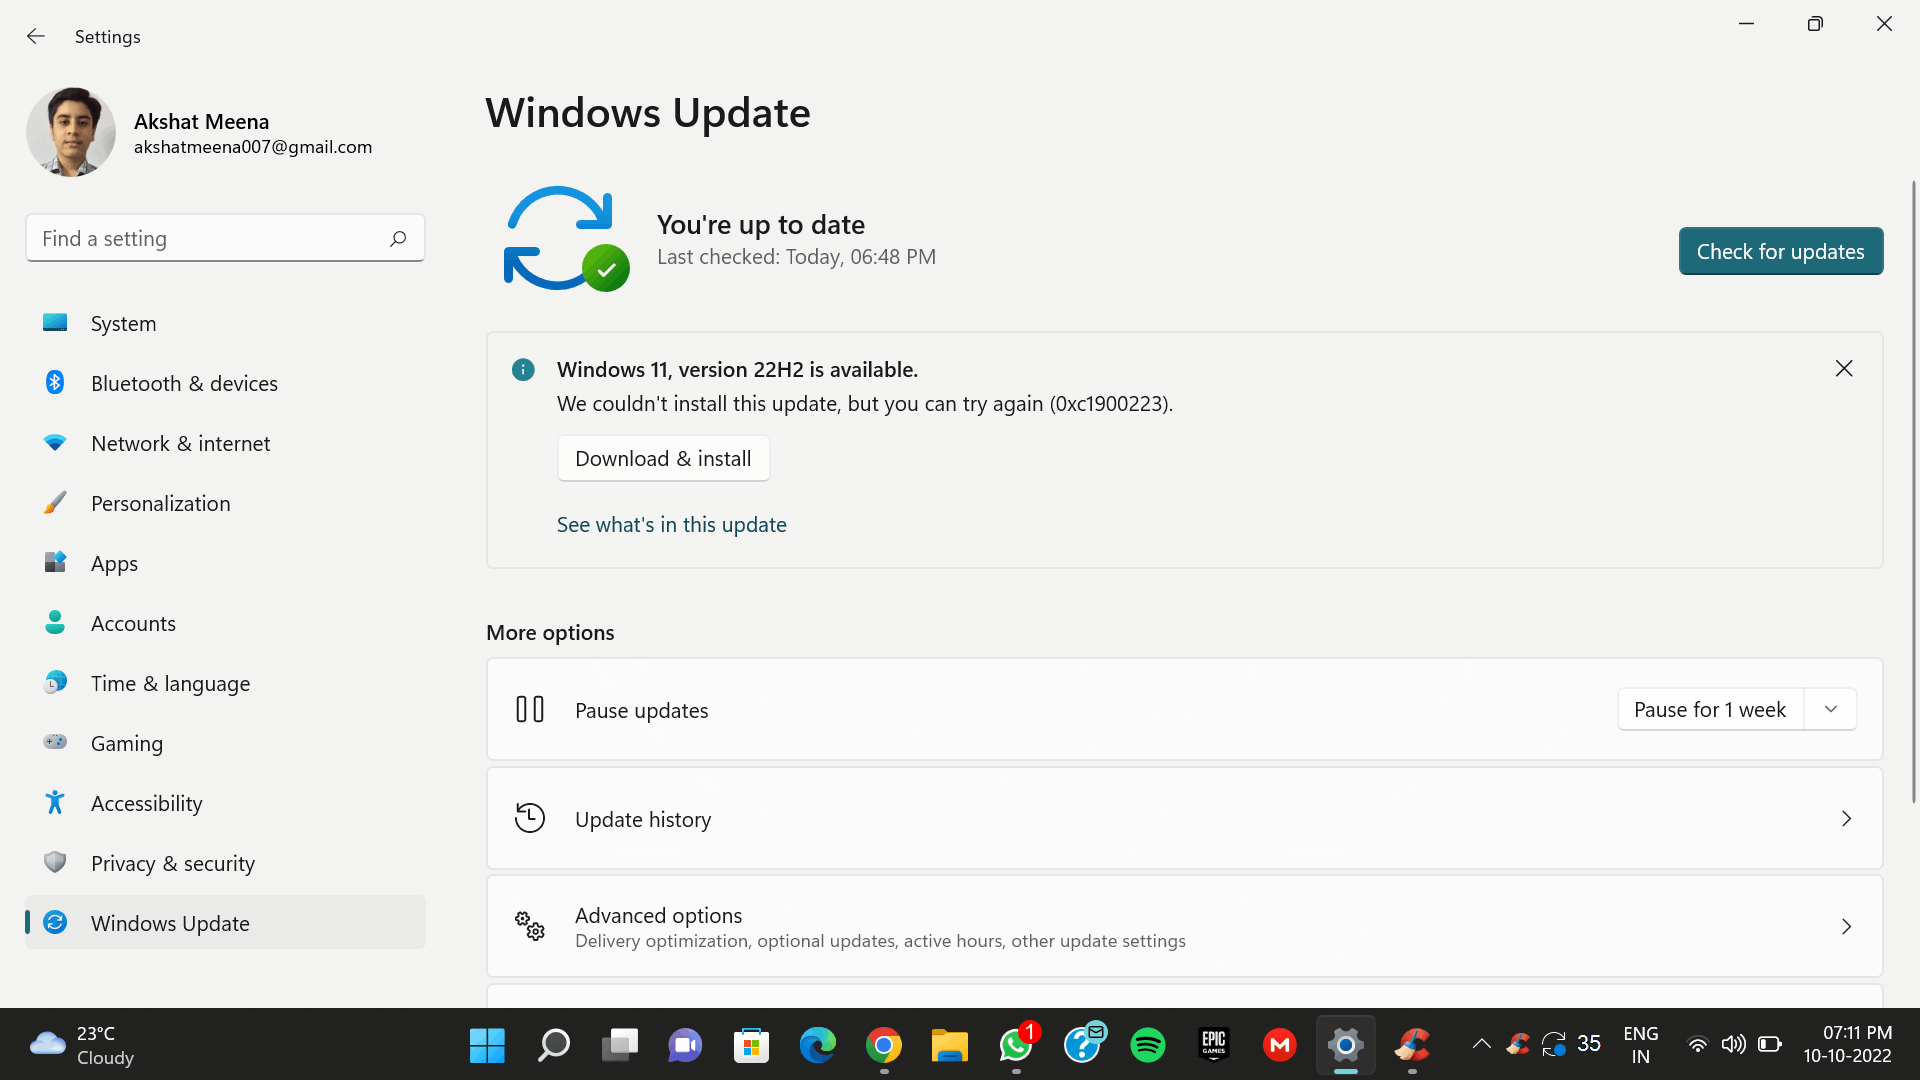Viewport: 1920px width, 1080px height.
Task: Show hidden system tray icons
Action: (x=1481, y=1045)
